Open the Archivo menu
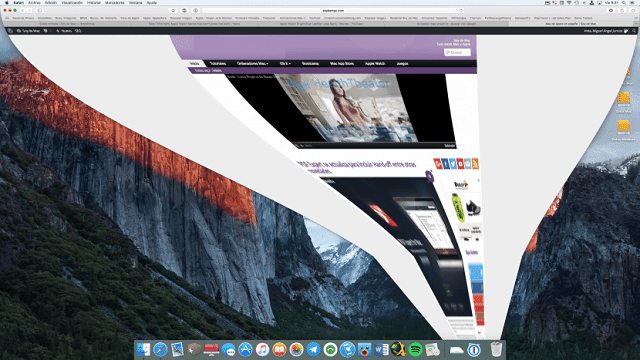The width and height of the screenshot is (640, 360). click(x=34, y=2)
